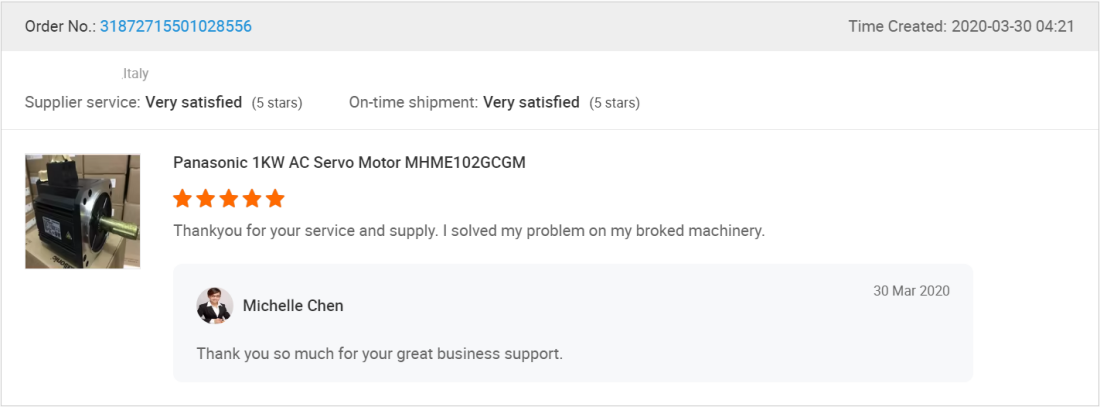1100x407 pixels.
Task: Click Michelle Chen's profile avatar
Action: pyautogui.click(x=214, y=305)
